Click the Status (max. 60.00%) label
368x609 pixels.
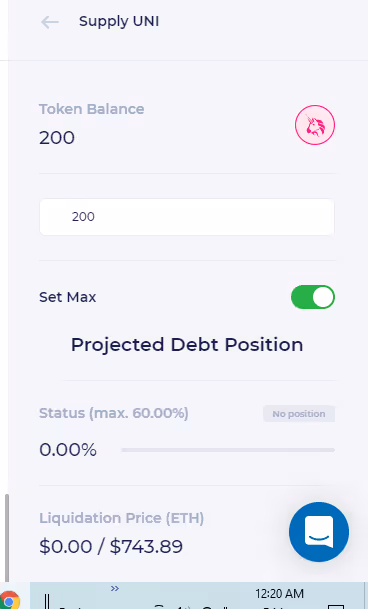tap(113, 413)
